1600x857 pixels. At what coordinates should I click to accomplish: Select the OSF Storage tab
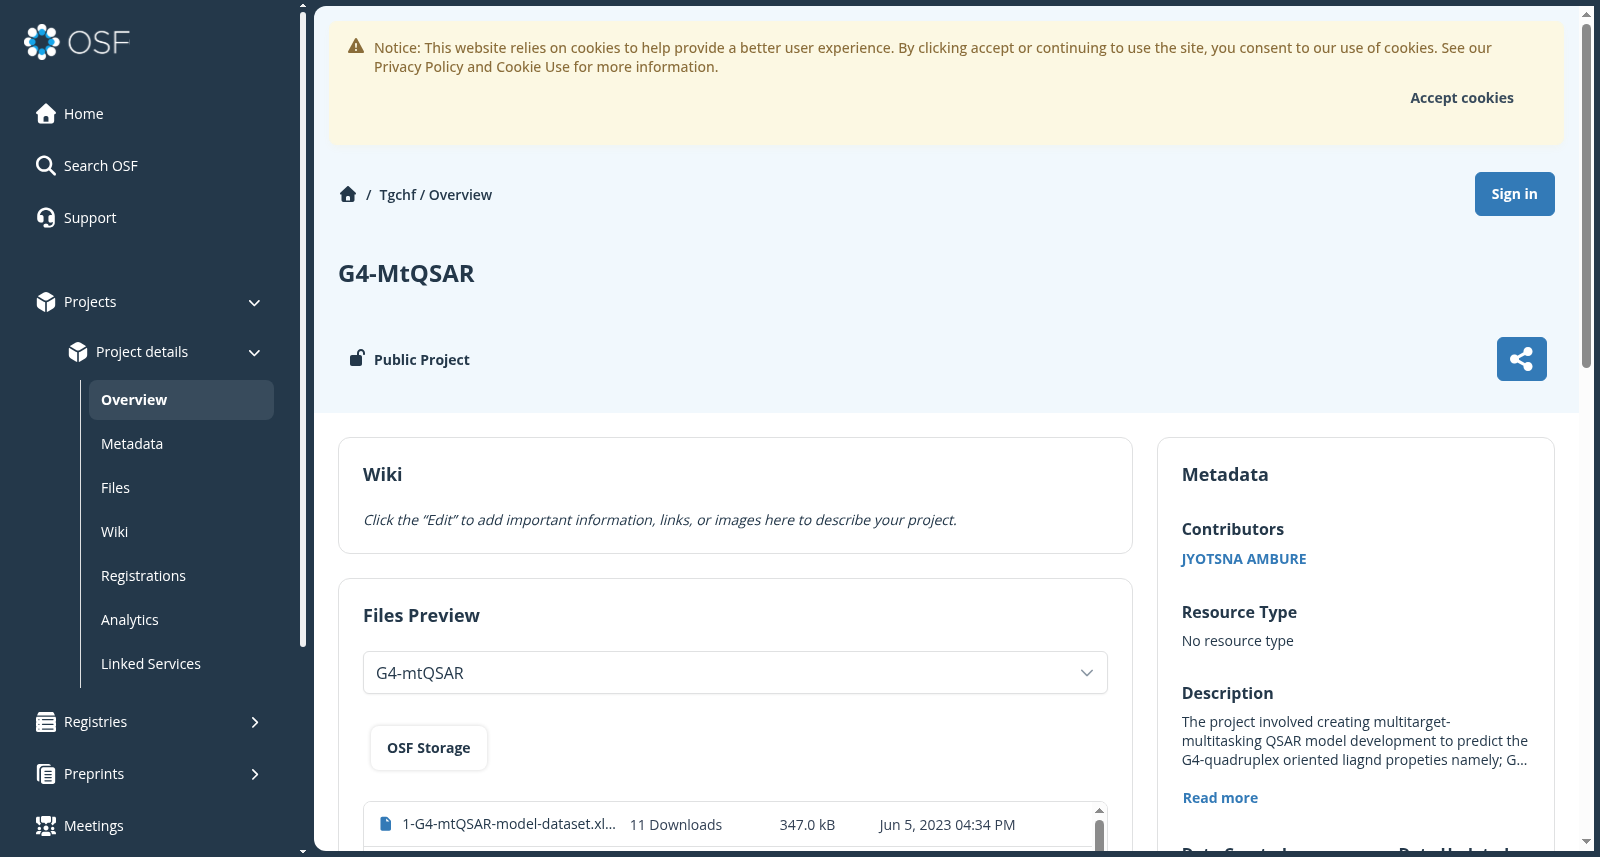429,748
